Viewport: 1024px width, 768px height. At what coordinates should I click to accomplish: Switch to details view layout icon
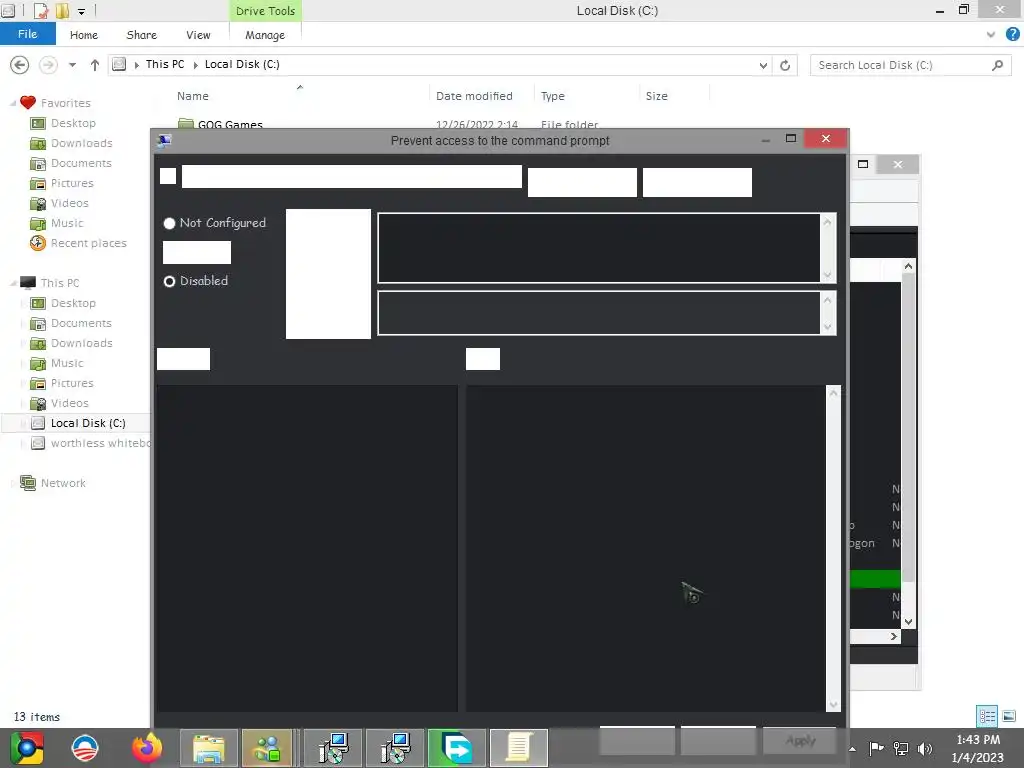tap(987, 716)
